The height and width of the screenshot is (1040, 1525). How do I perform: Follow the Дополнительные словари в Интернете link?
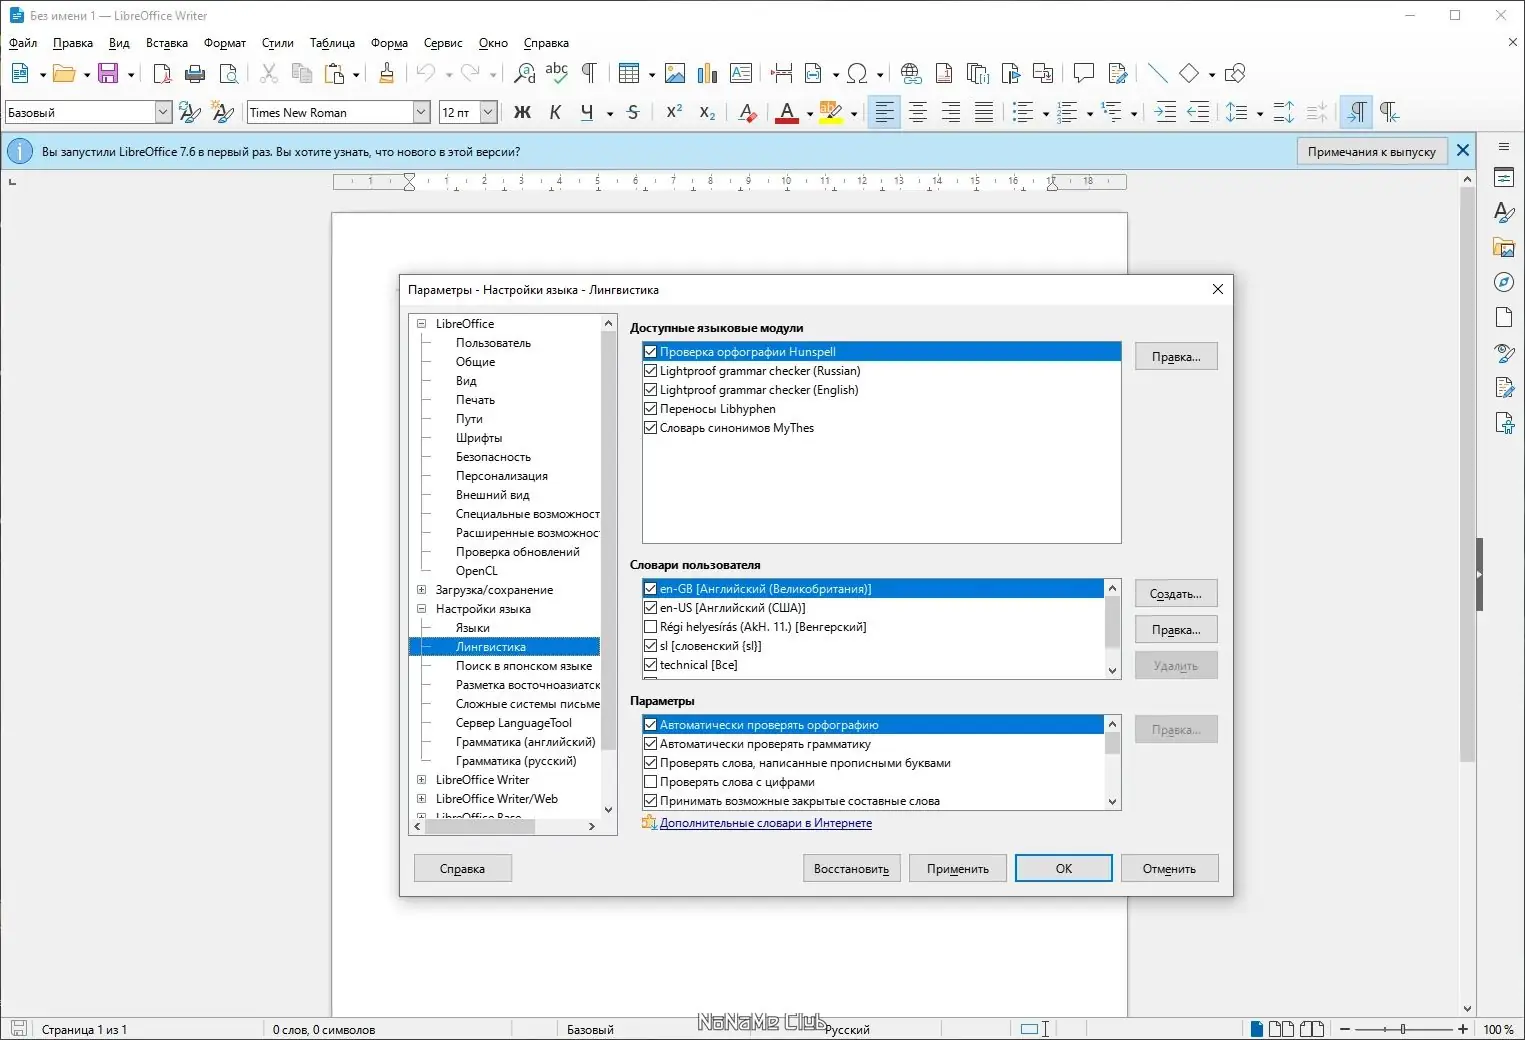765,823
